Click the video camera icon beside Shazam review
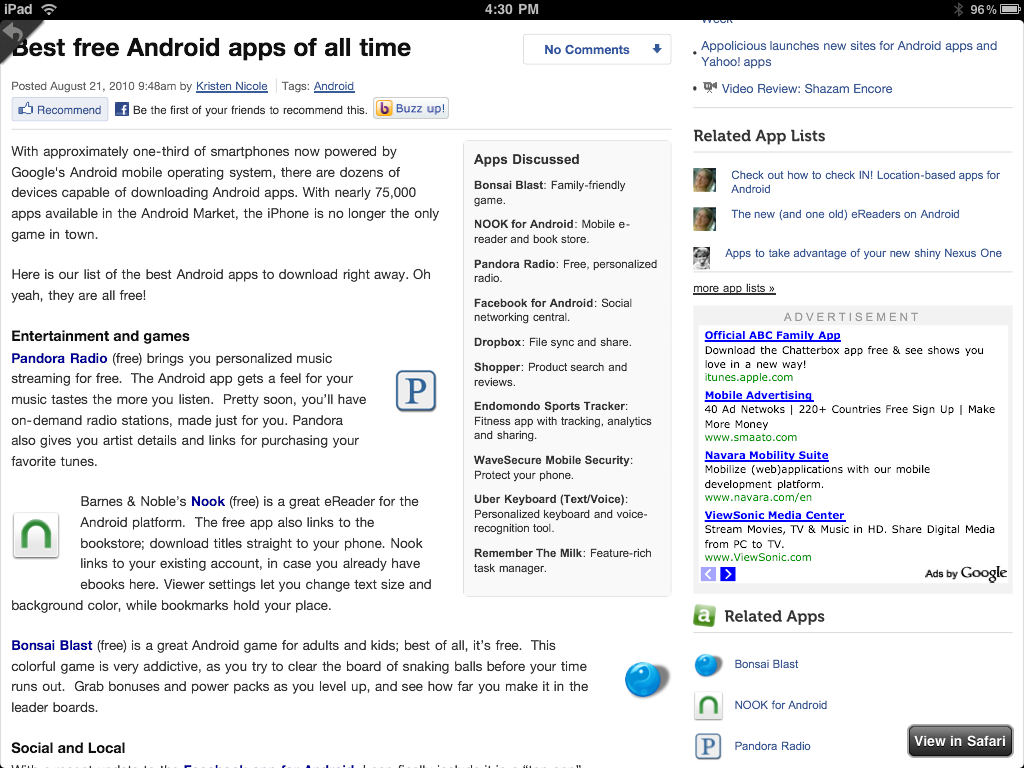This screenshot has height=768, width=1024. tap(709, 88)
